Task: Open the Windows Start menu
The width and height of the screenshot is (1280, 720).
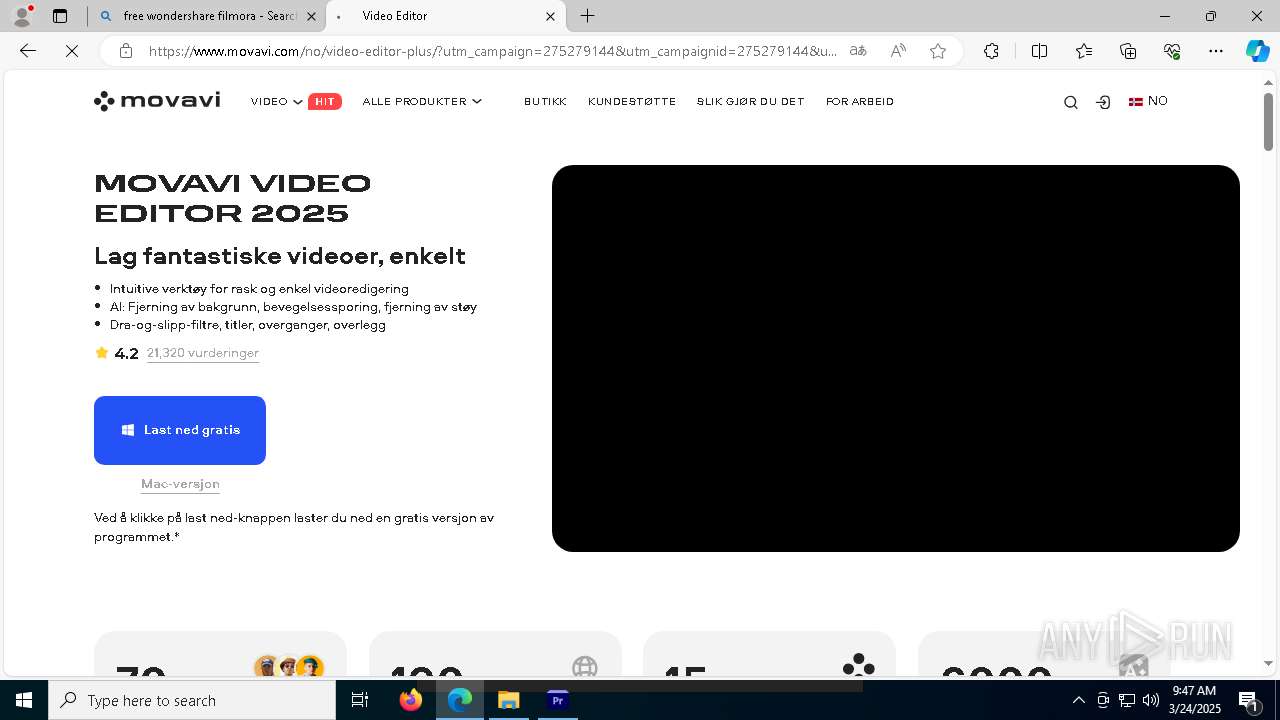Action: coord(24,700)
